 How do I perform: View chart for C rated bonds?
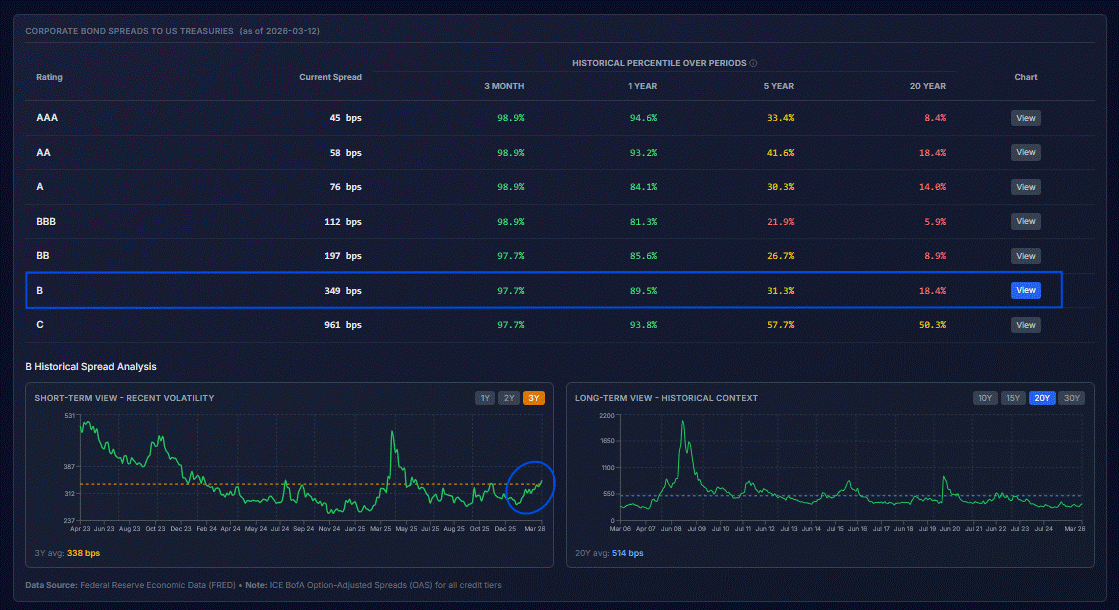1025,325
